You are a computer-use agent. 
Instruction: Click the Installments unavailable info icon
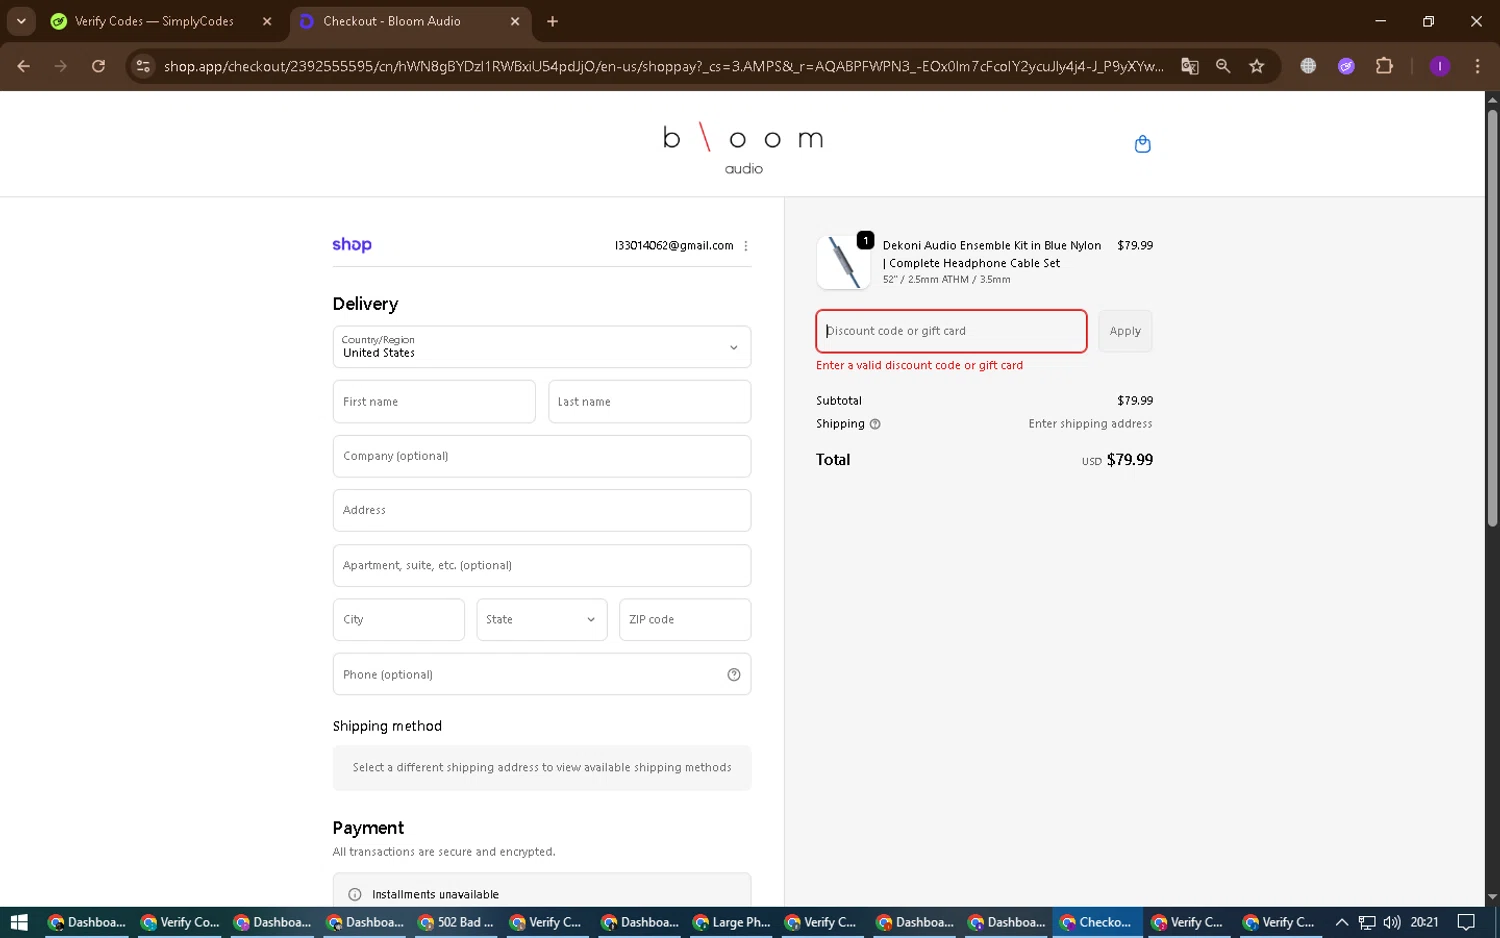[x=354, y=894]
